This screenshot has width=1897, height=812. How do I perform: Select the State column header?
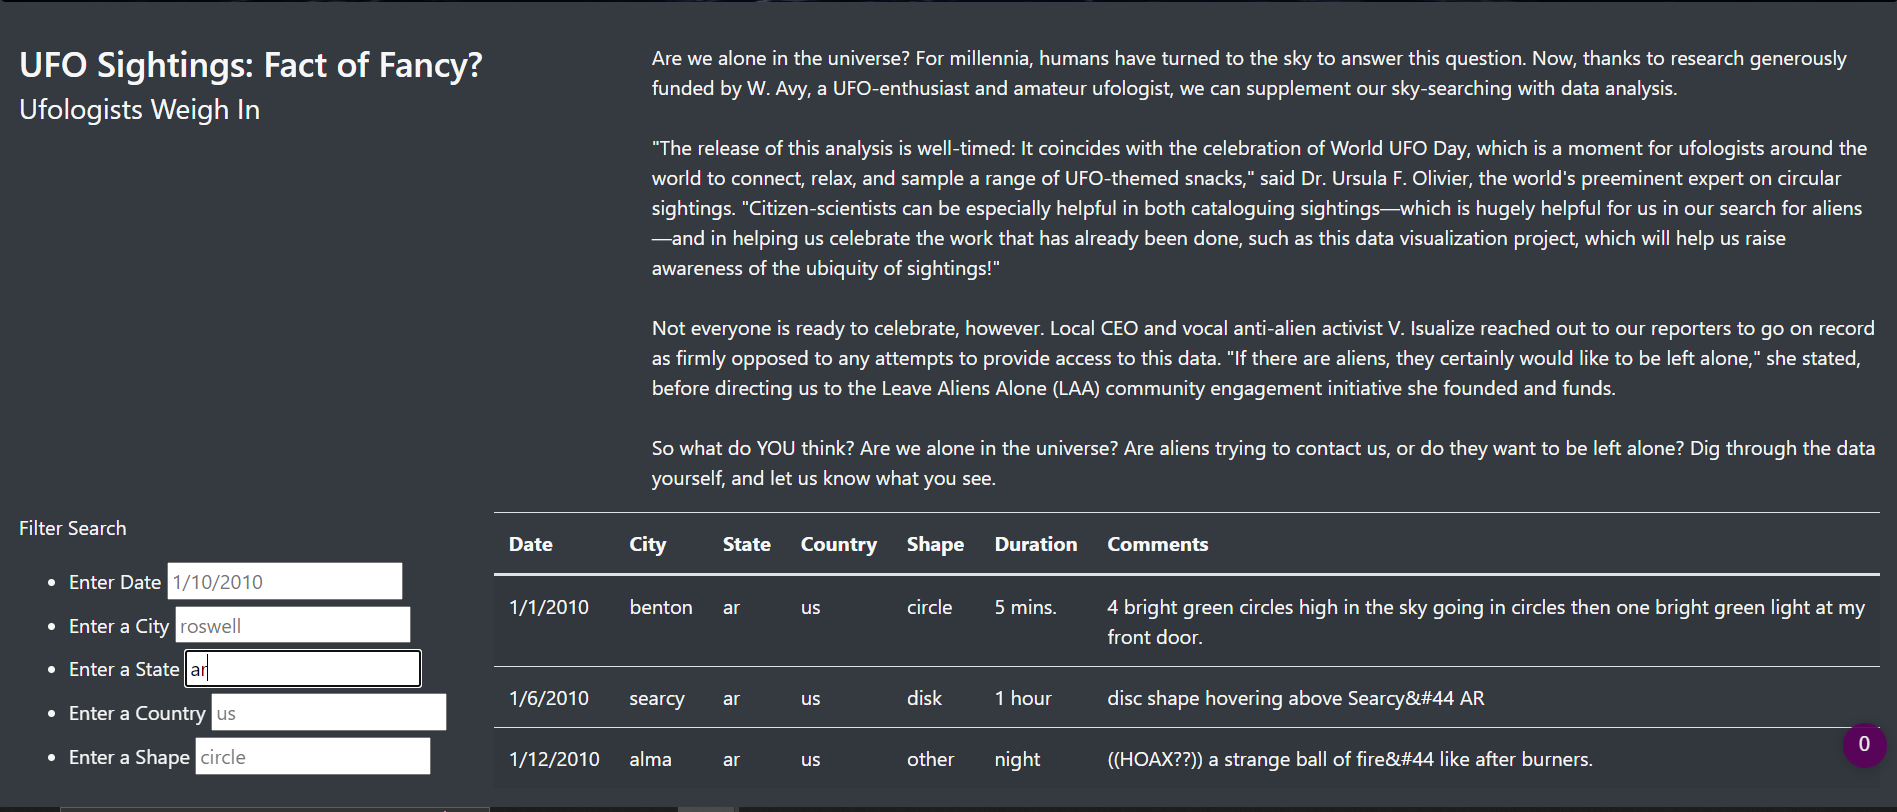point(746,544)
